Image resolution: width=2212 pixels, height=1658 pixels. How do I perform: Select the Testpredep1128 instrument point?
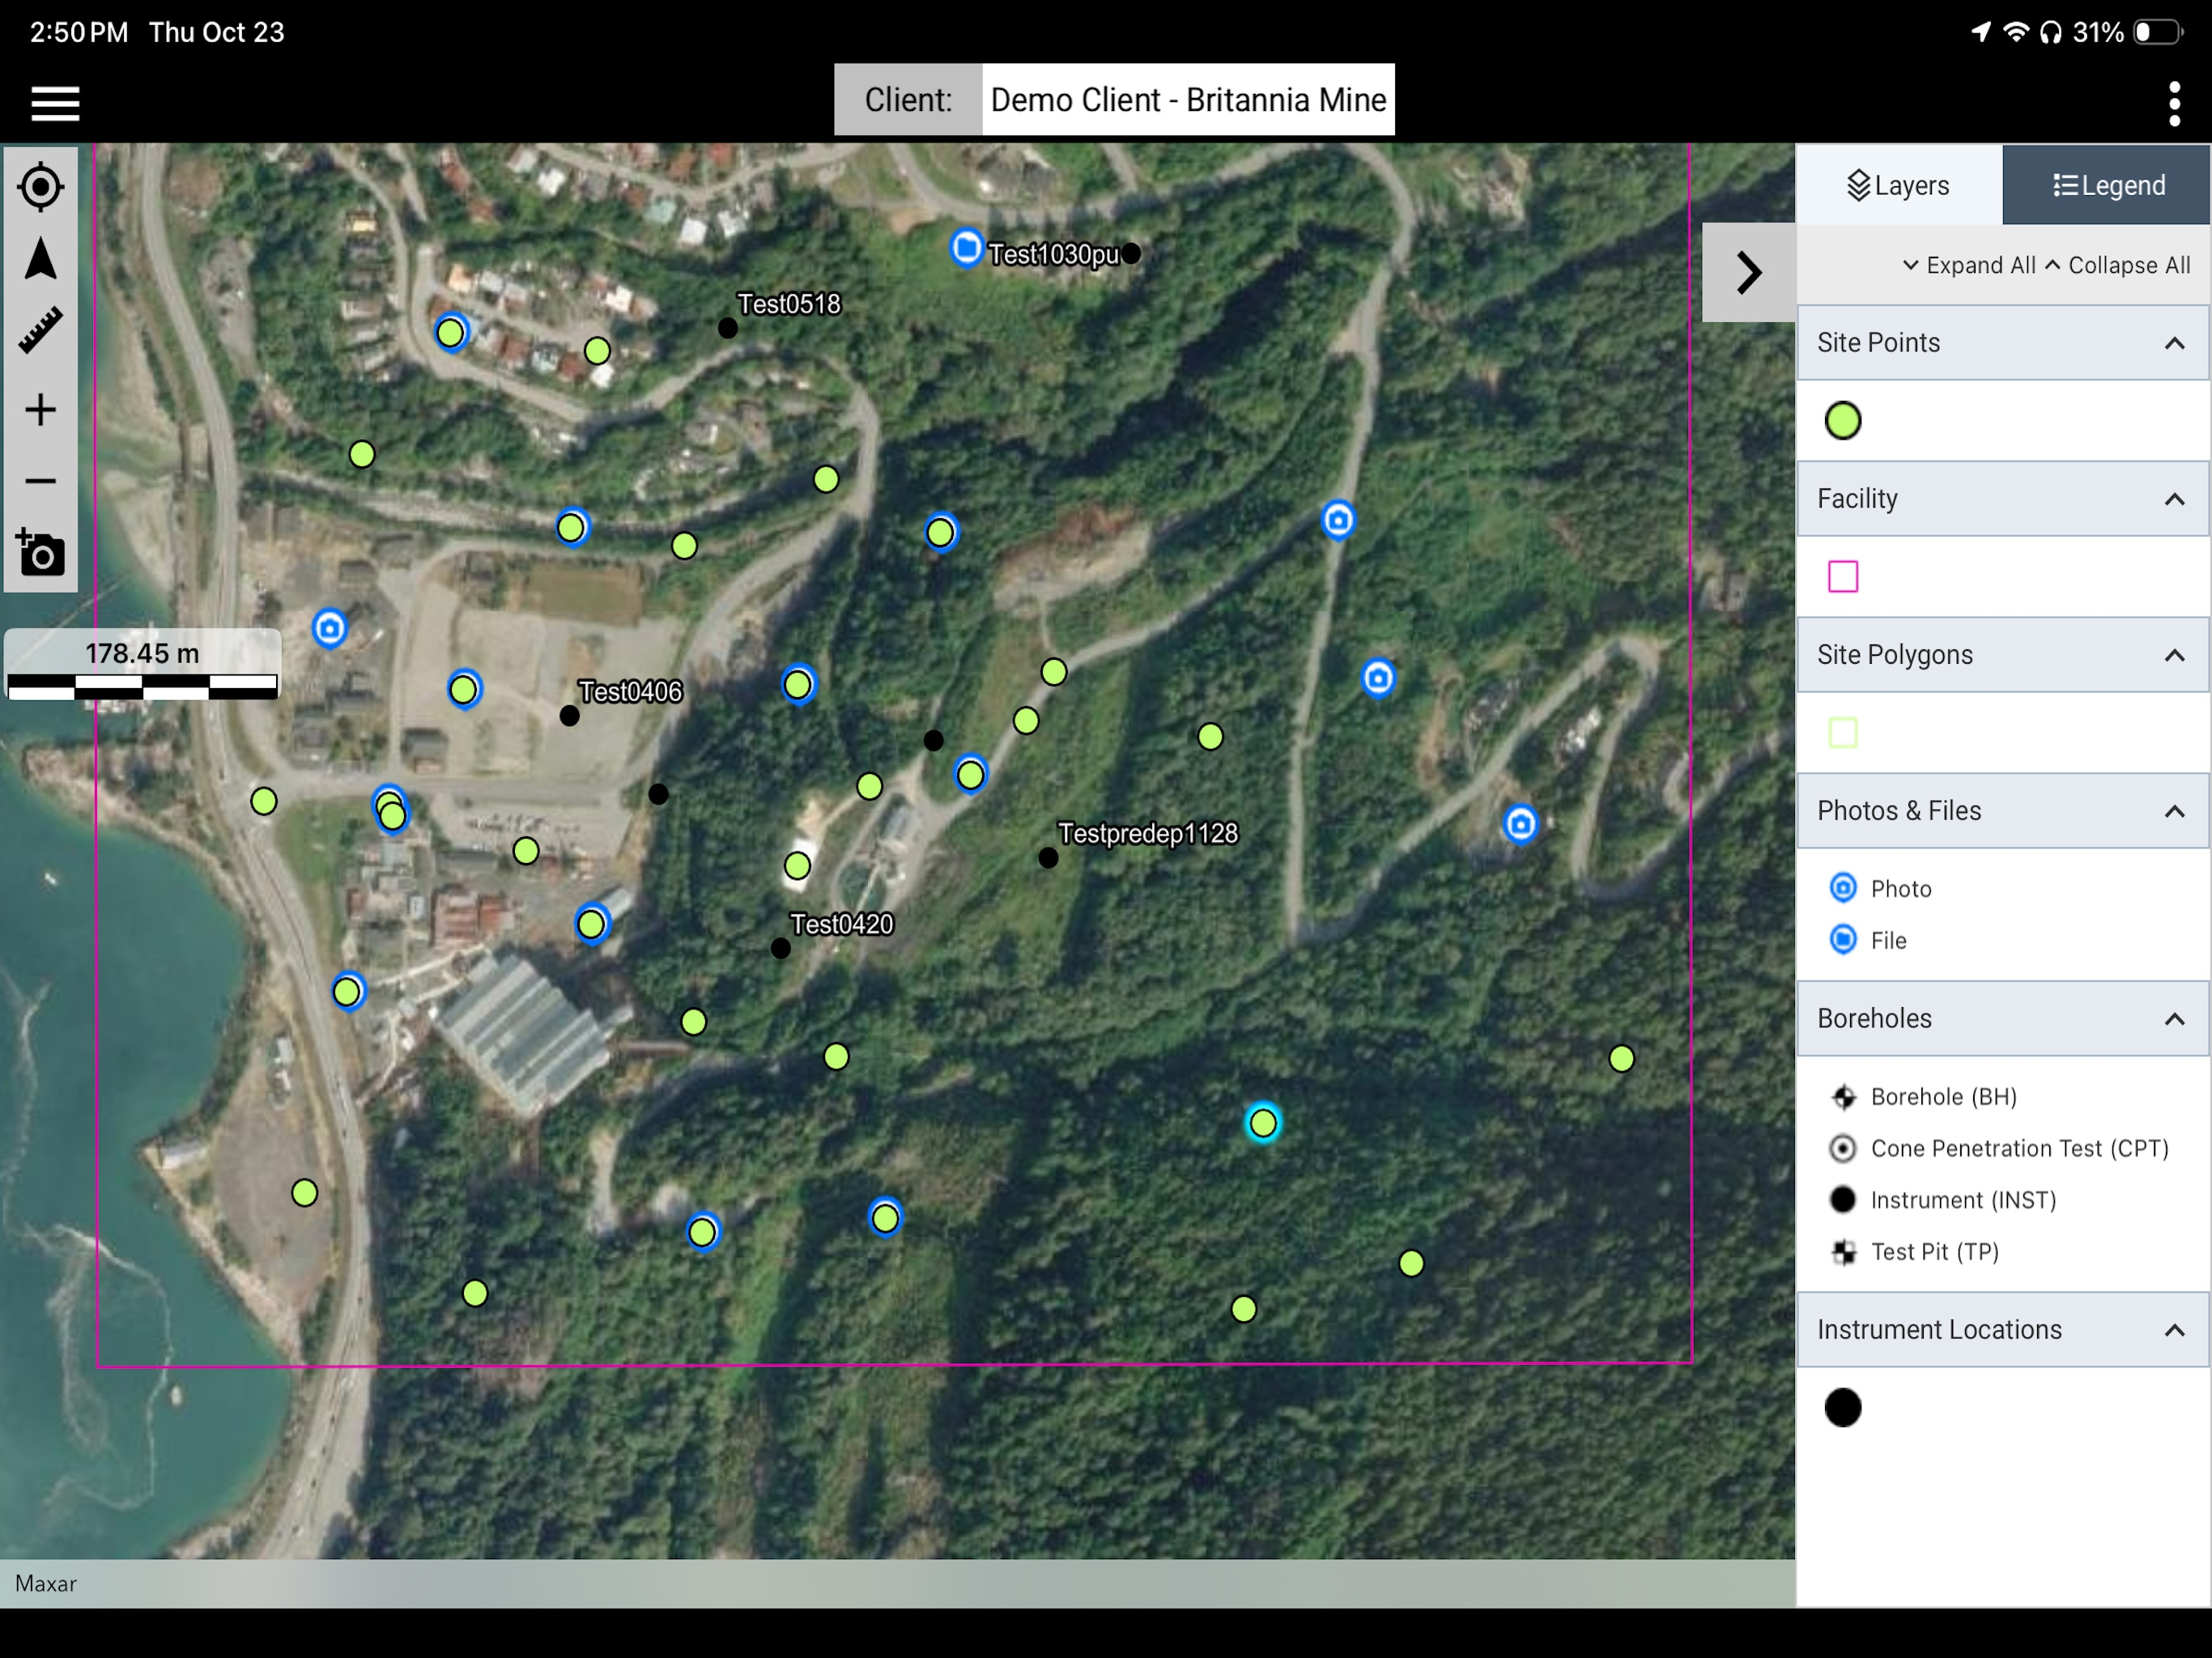[x=1048, y=858]
